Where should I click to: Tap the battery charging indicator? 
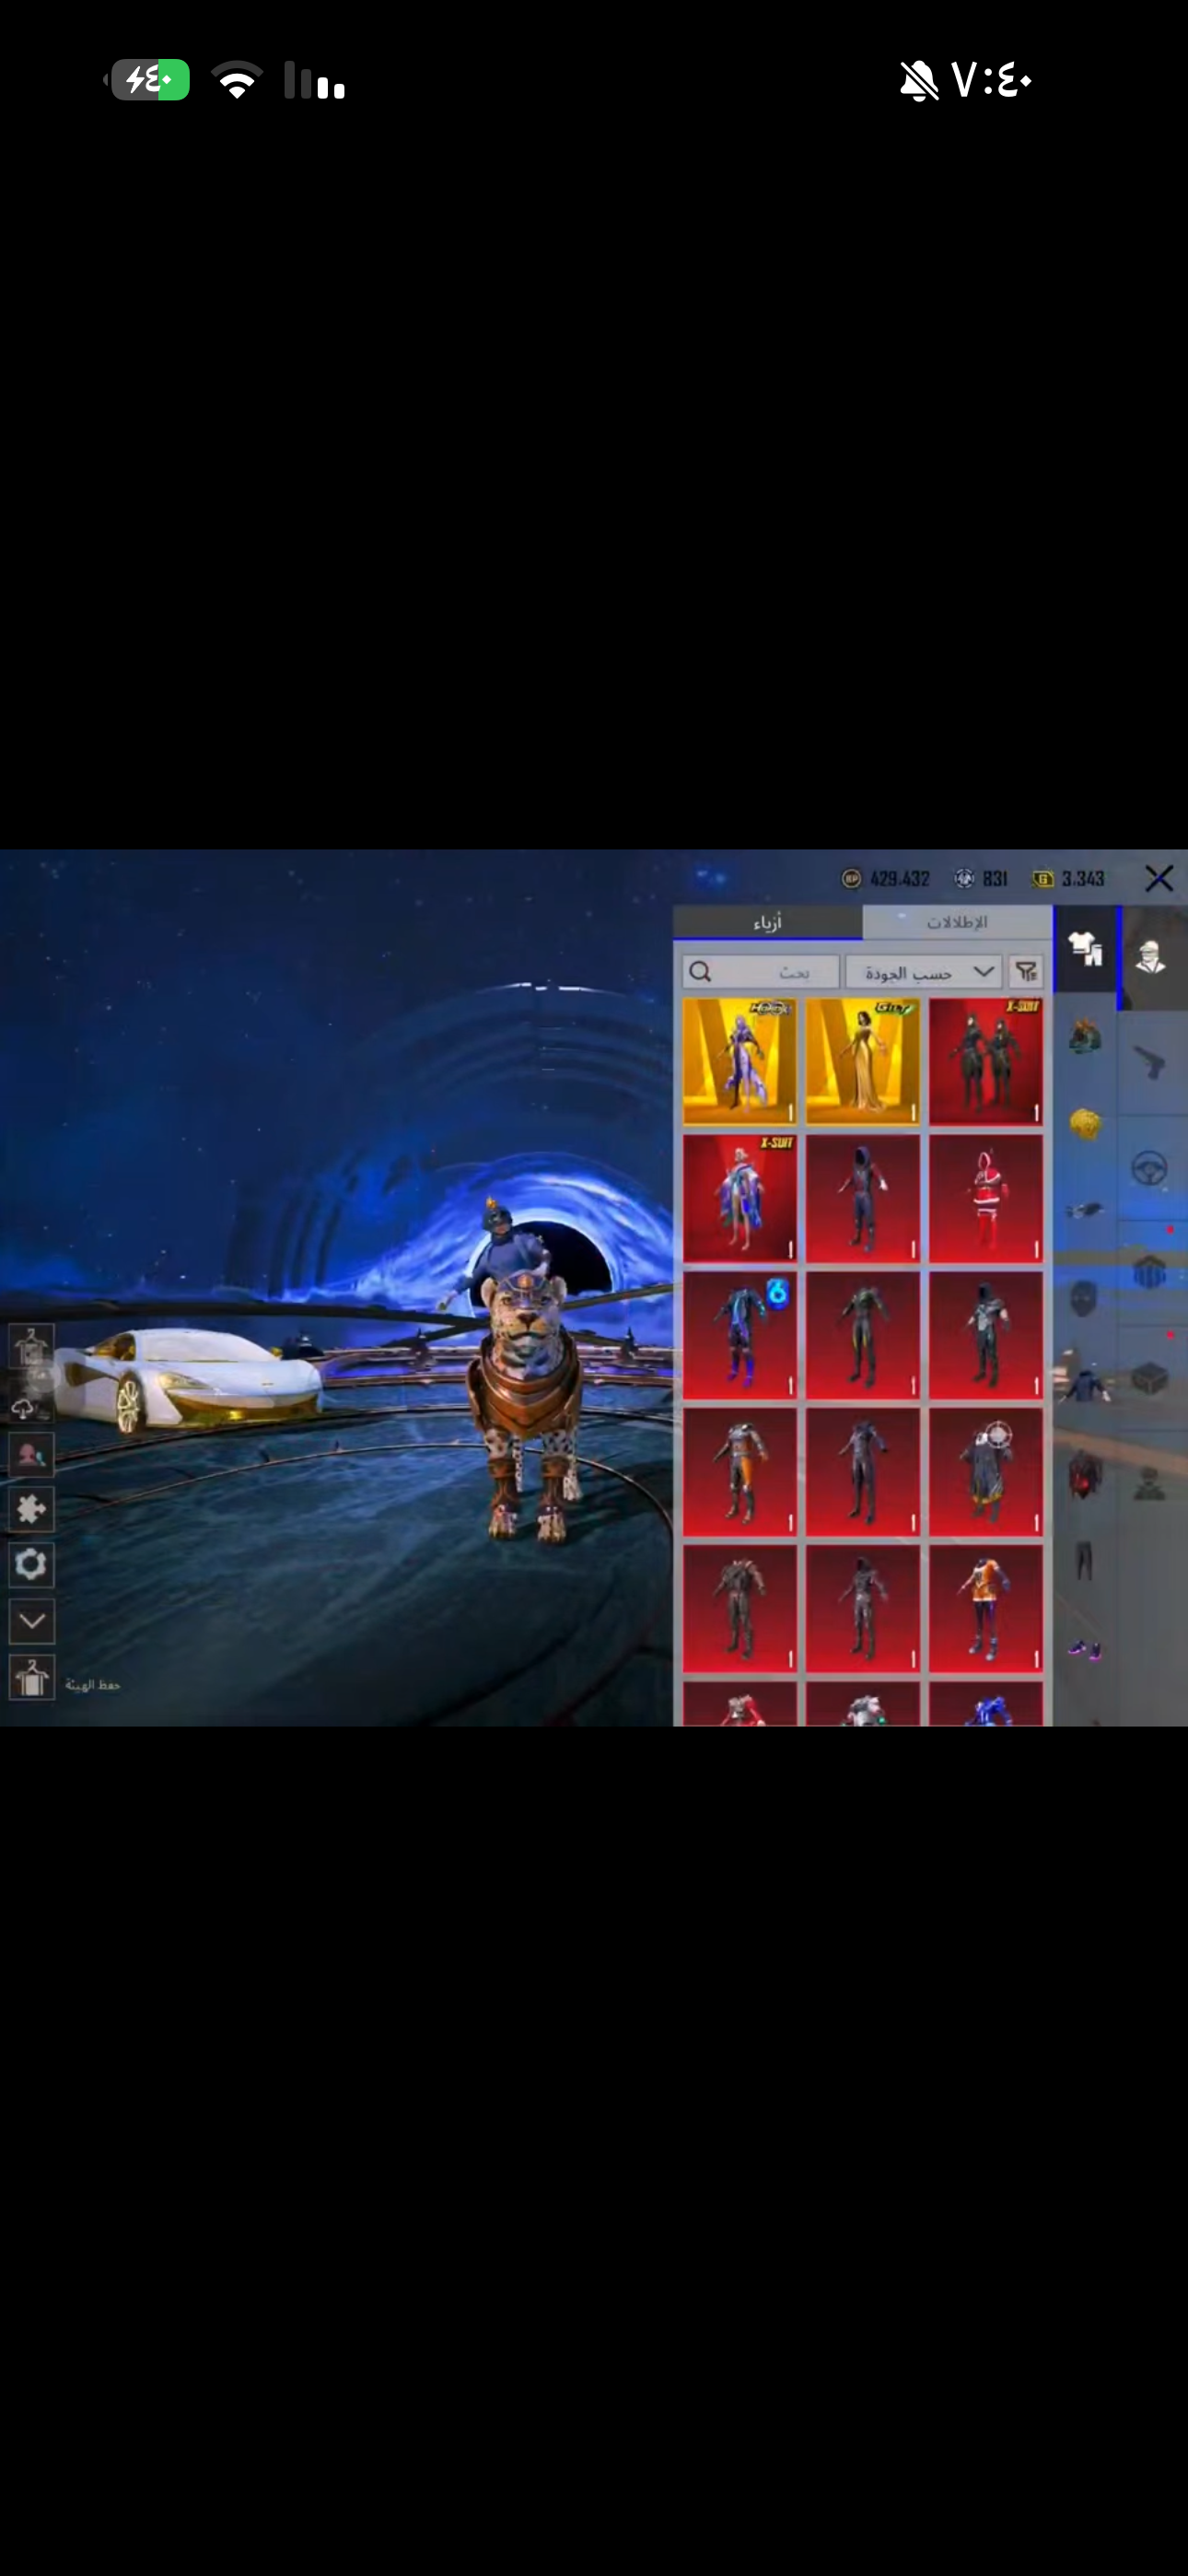click(x=148, y=80)
